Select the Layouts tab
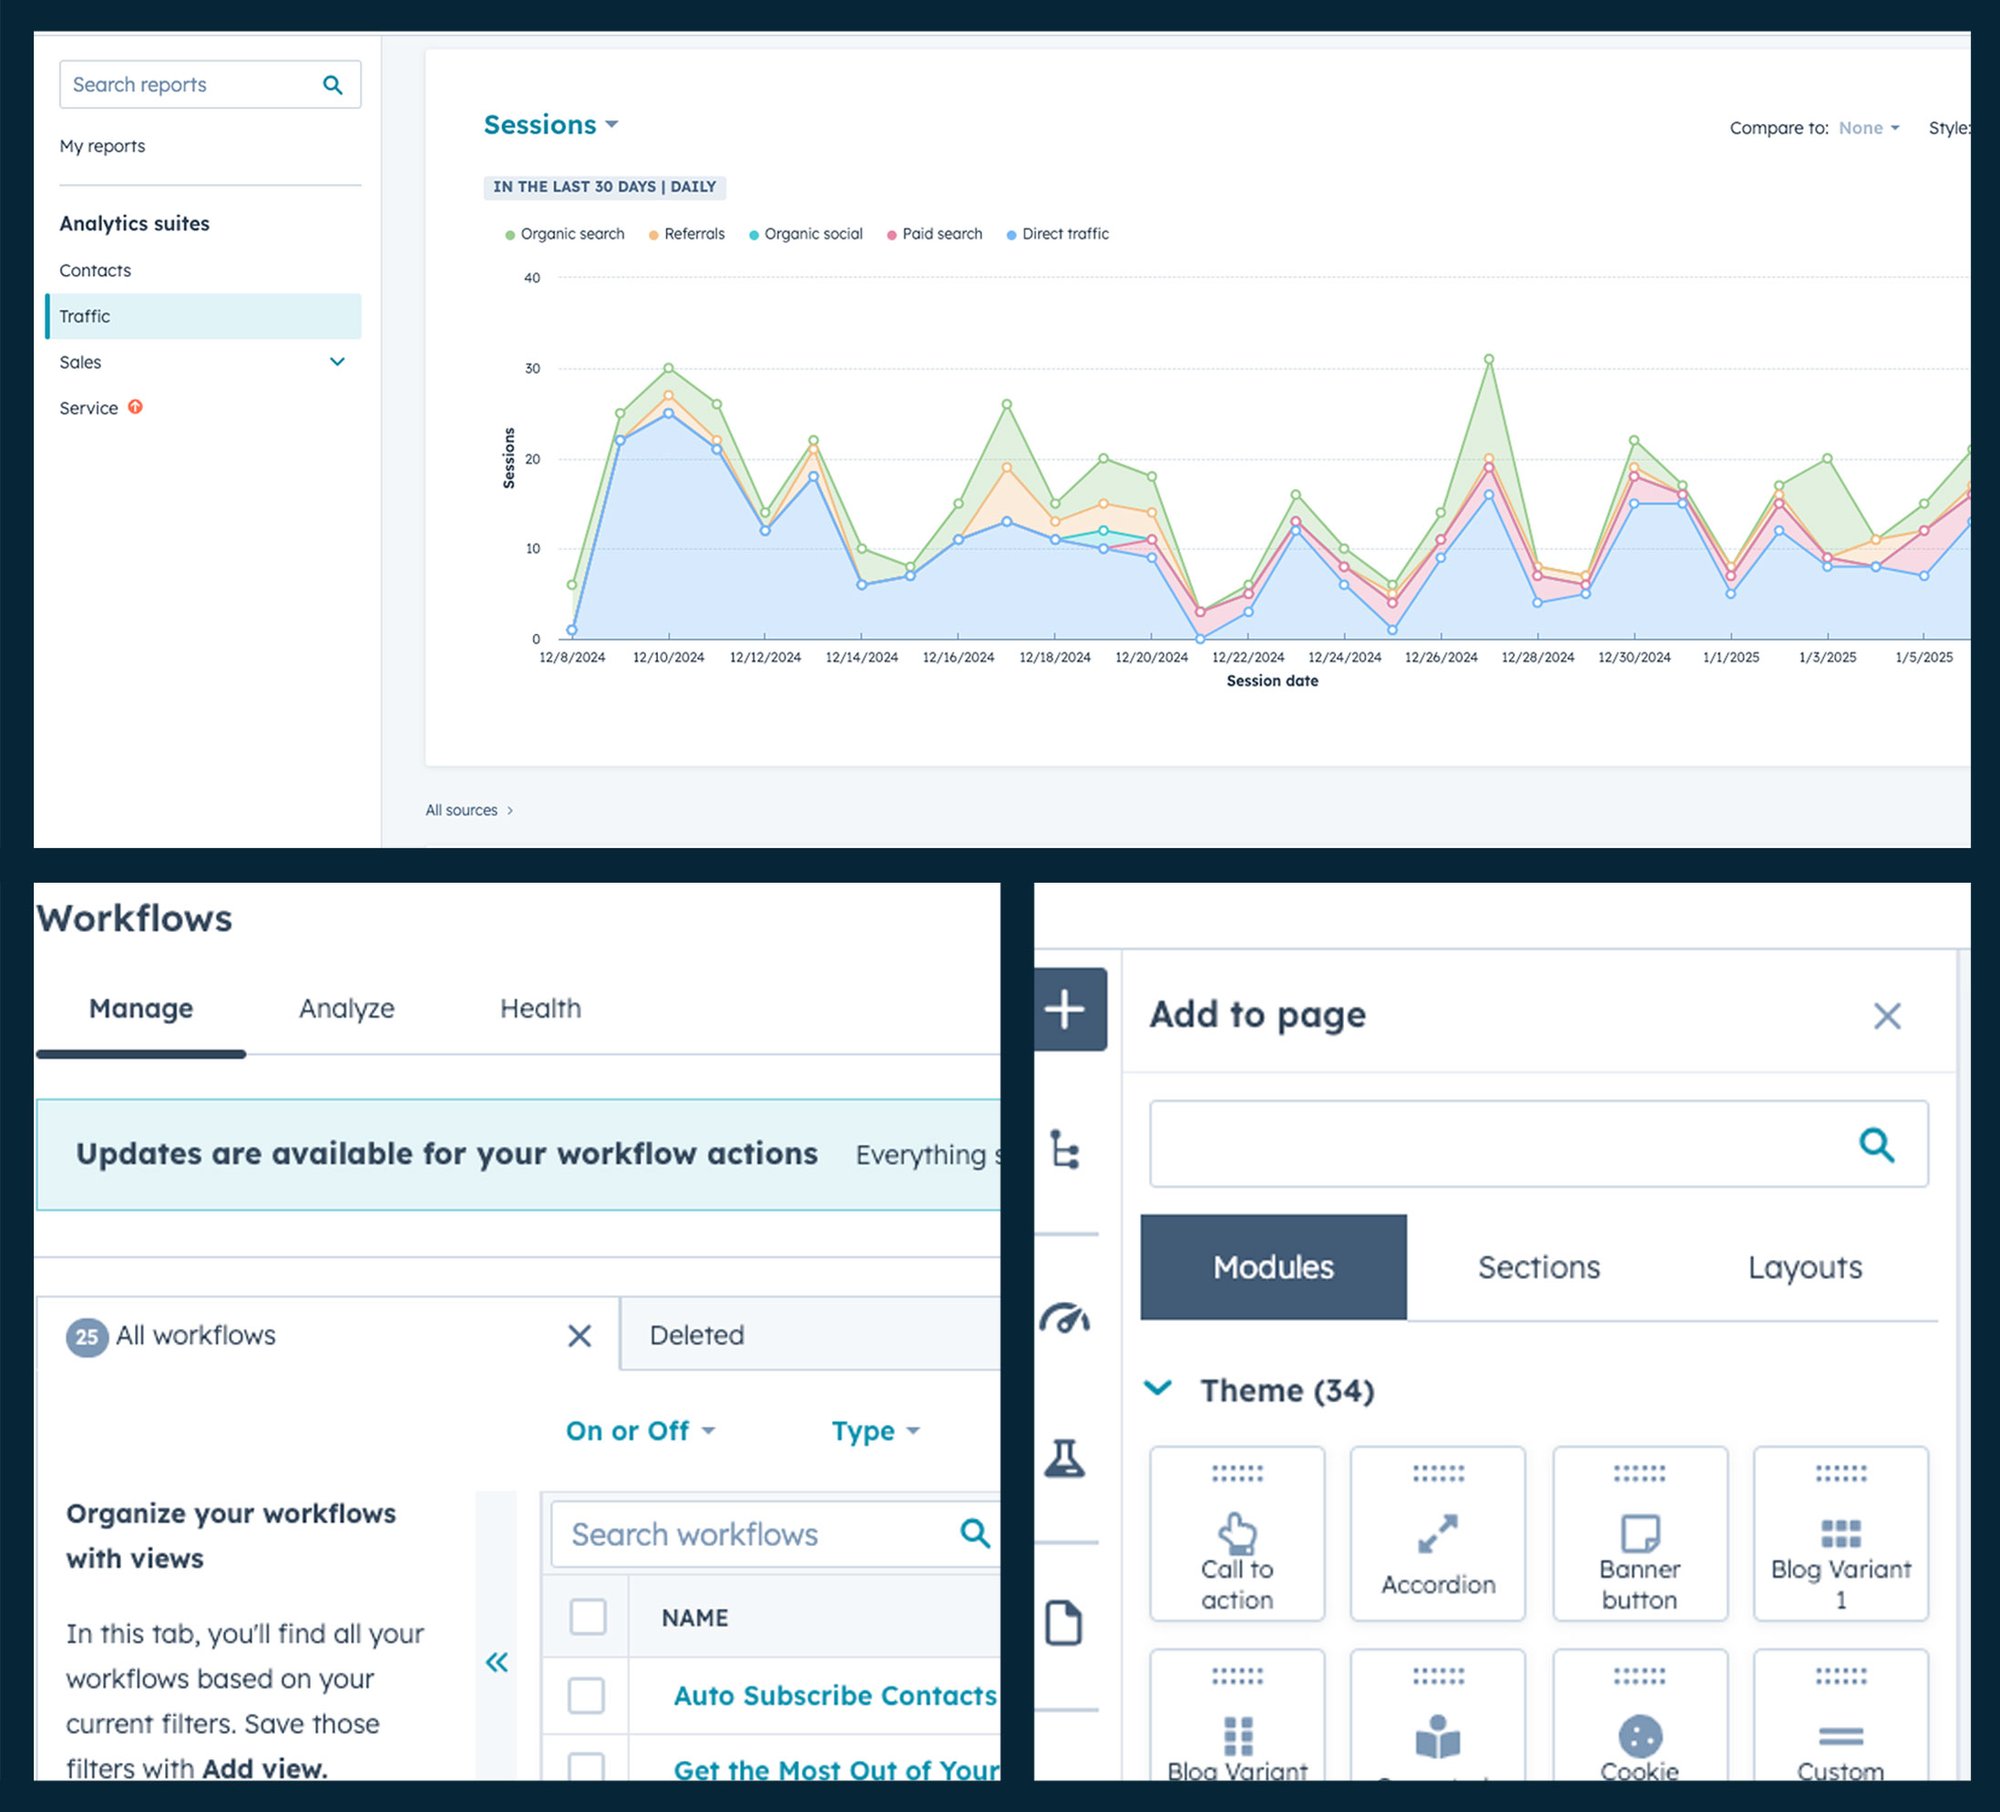 click(1805, 1267)
